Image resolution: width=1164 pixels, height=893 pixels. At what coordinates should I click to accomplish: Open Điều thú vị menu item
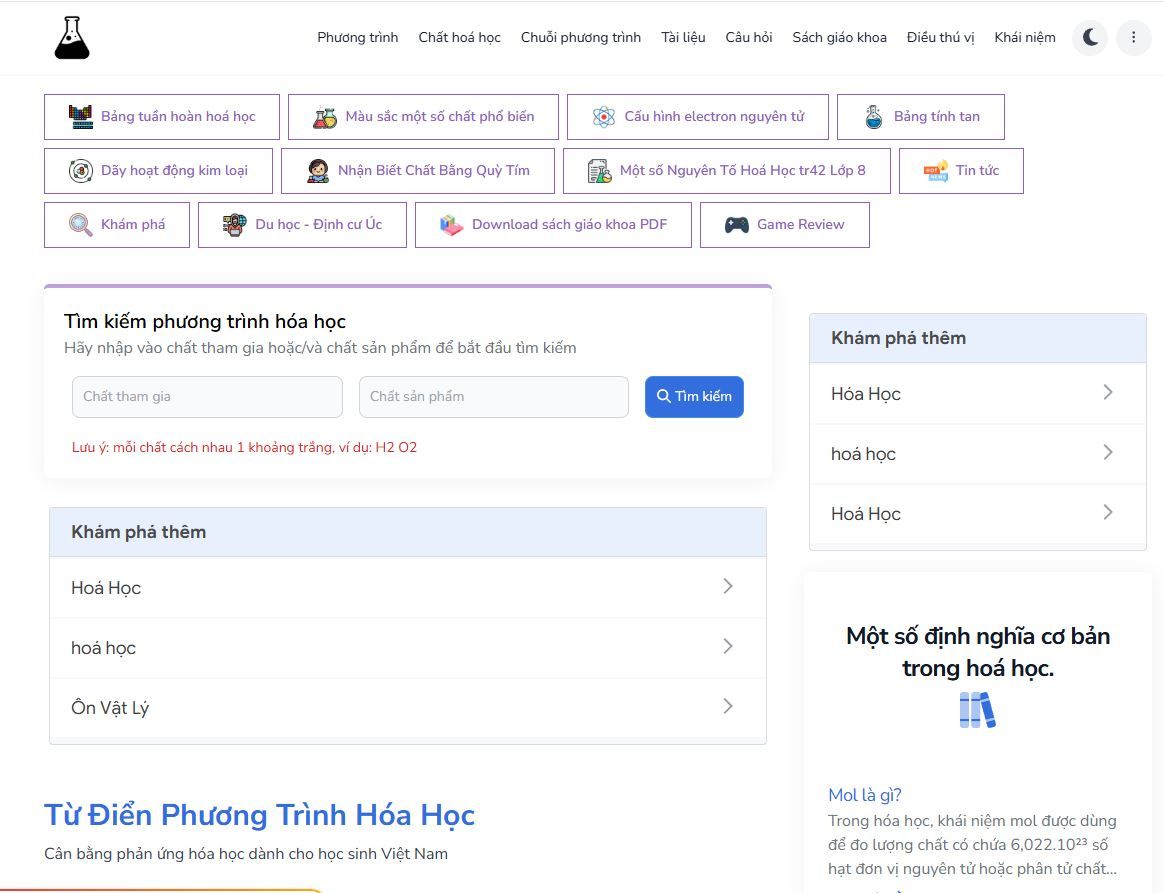(x=941, y=37)
